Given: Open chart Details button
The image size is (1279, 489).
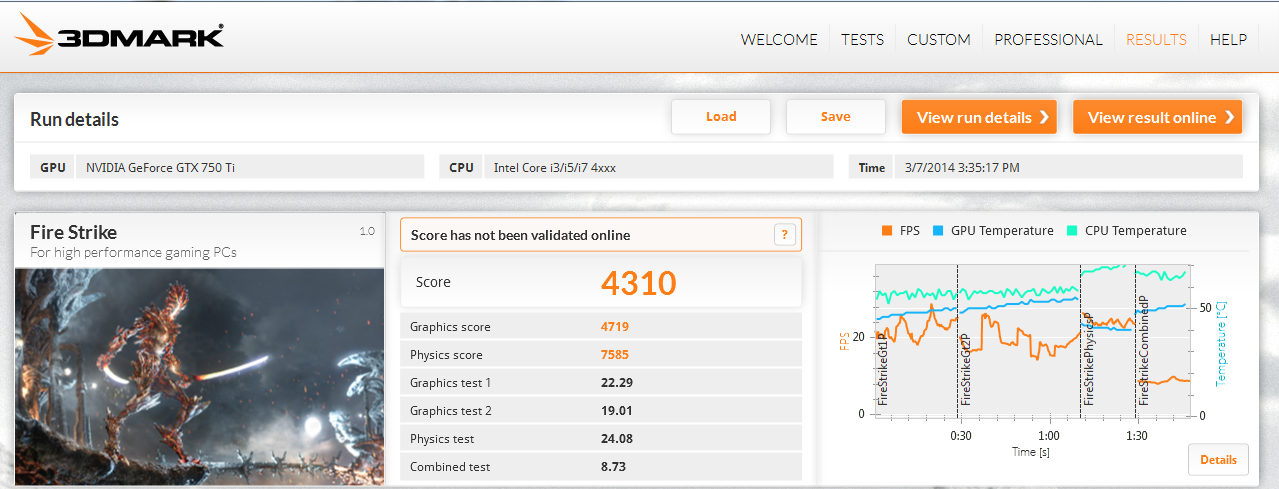Looking at the screenshot, I should (x=1218, y=460).
